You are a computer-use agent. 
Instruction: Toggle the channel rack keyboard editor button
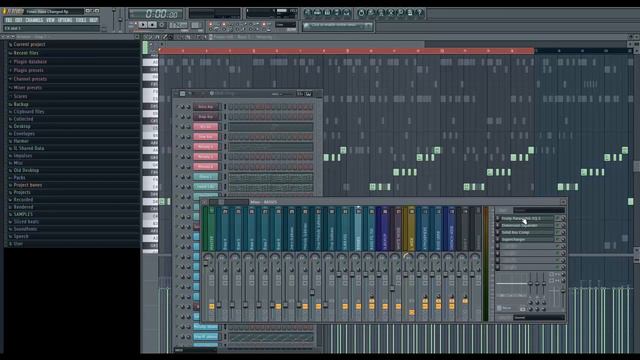click(x=309, y=94)
